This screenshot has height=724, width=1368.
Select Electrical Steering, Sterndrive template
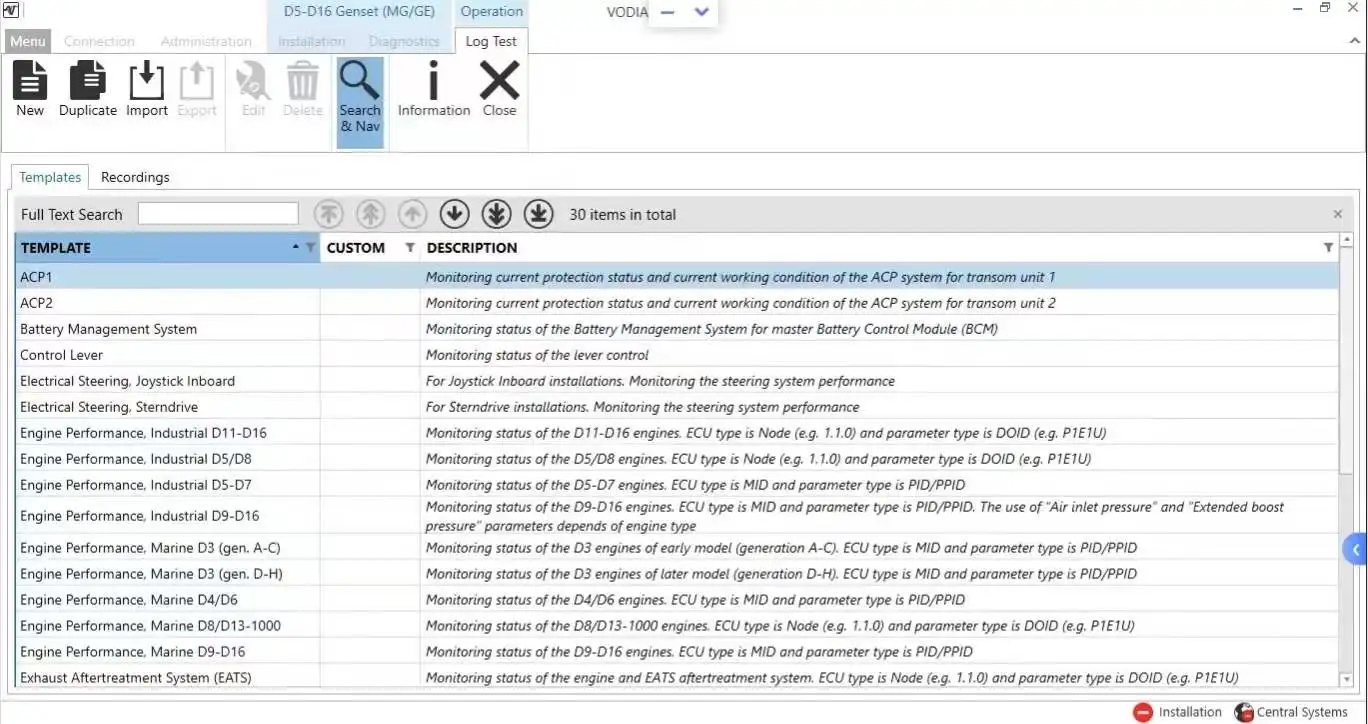(677, 407)
